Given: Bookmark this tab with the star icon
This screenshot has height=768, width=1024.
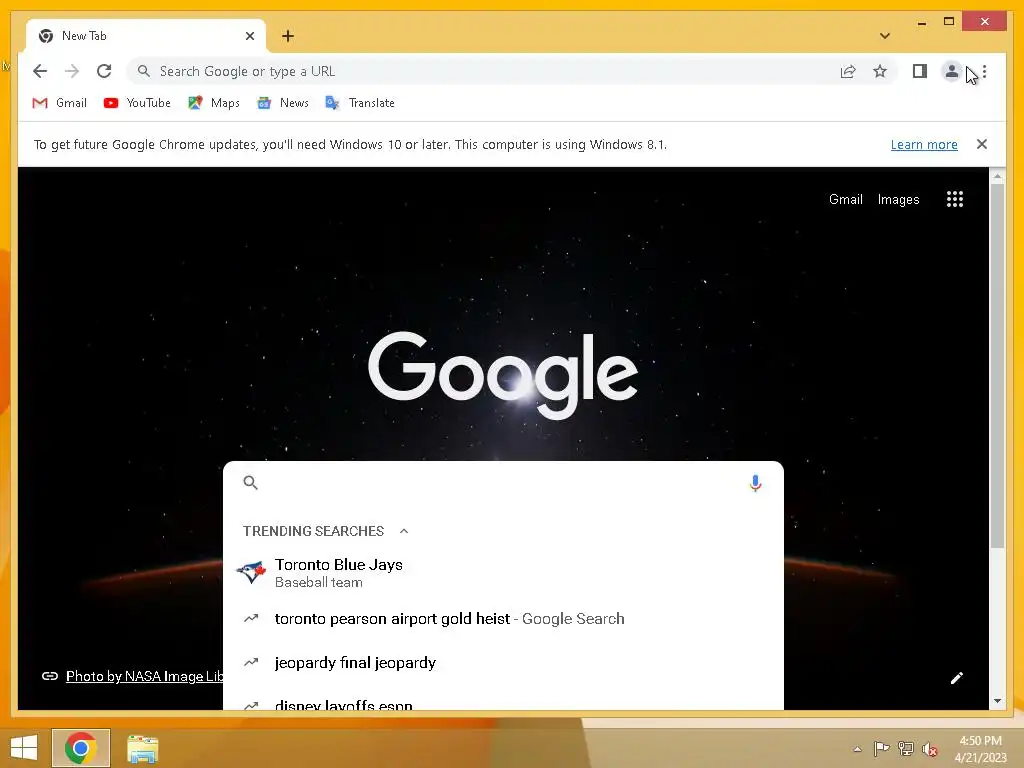Looking at the screenshot, I should click(880, 71).
